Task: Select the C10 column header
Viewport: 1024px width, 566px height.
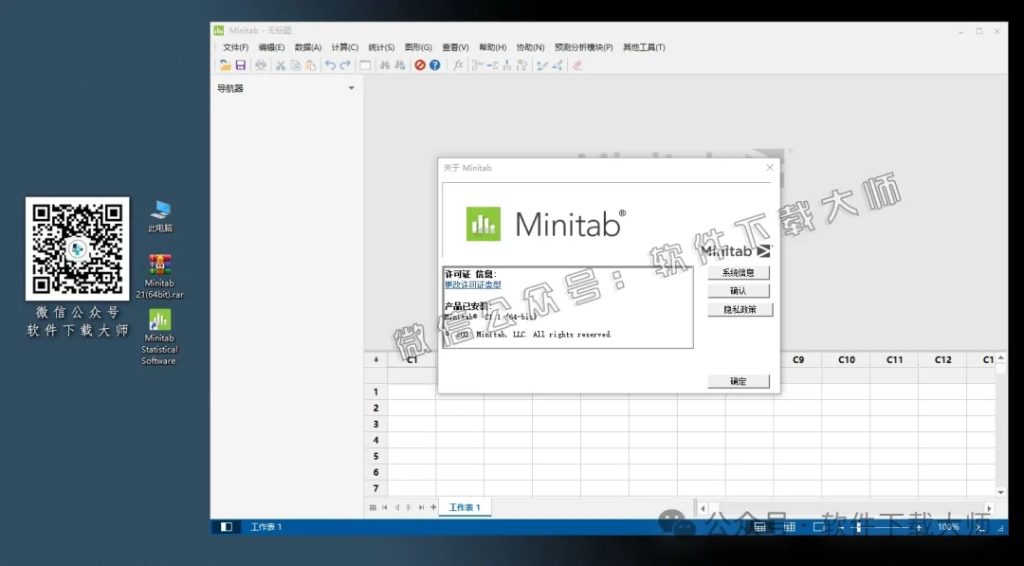Action: point(846,360)
